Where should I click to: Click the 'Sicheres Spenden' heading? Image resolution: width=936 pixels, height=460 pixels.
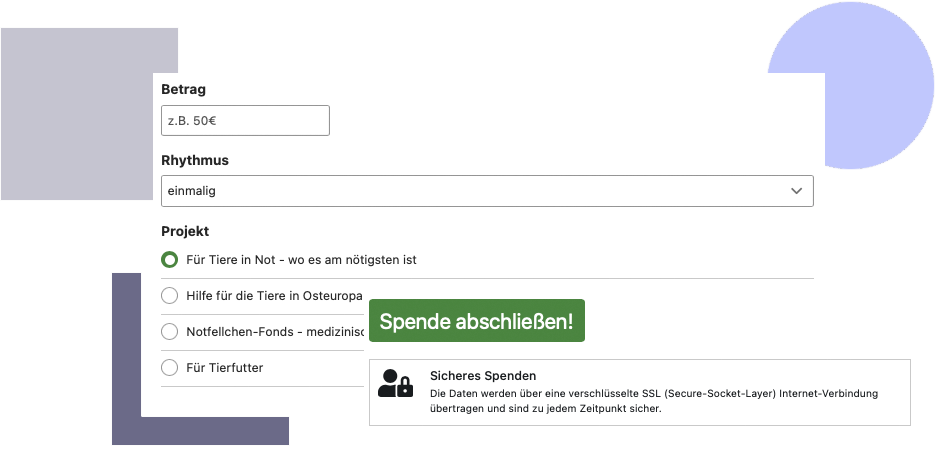point(483,376)
